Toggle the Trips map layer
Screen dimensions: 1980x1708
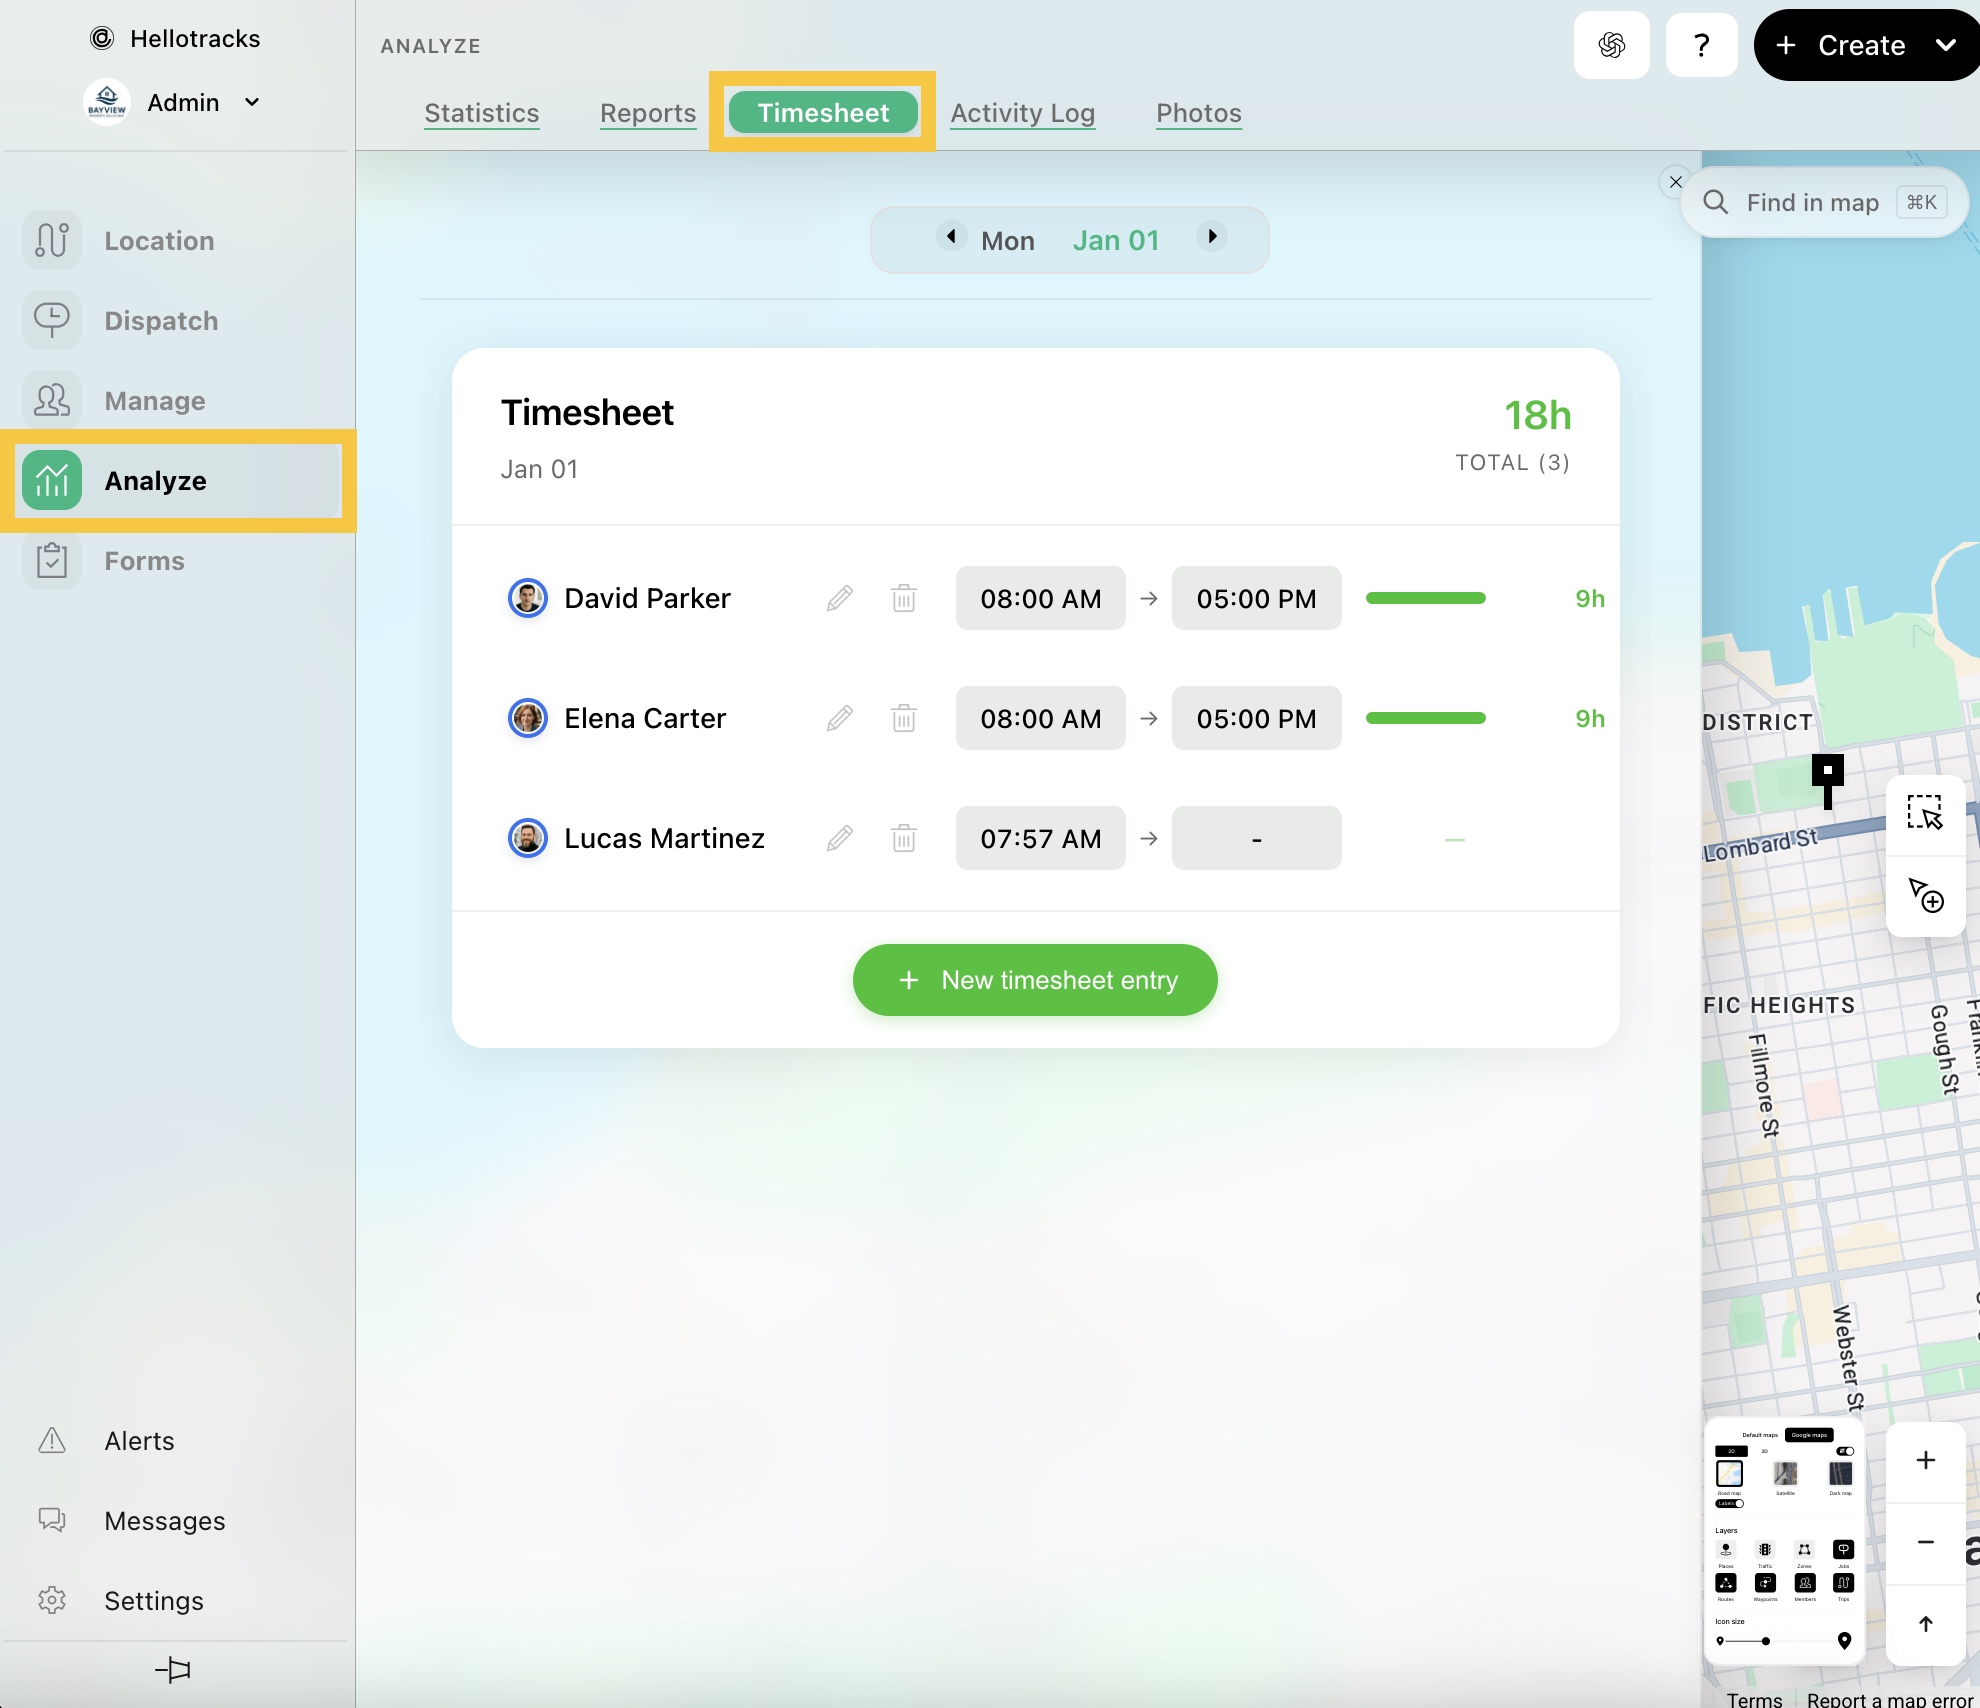1843,1583
